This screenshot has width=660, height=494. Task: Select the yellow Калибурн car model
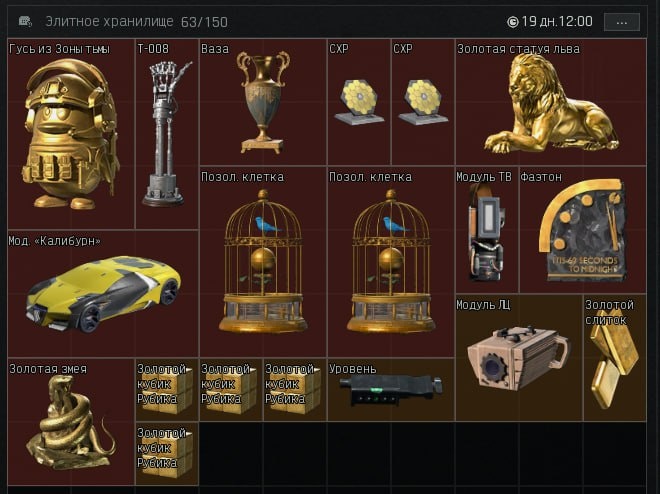pyautogui.click(x=103, y=294)
